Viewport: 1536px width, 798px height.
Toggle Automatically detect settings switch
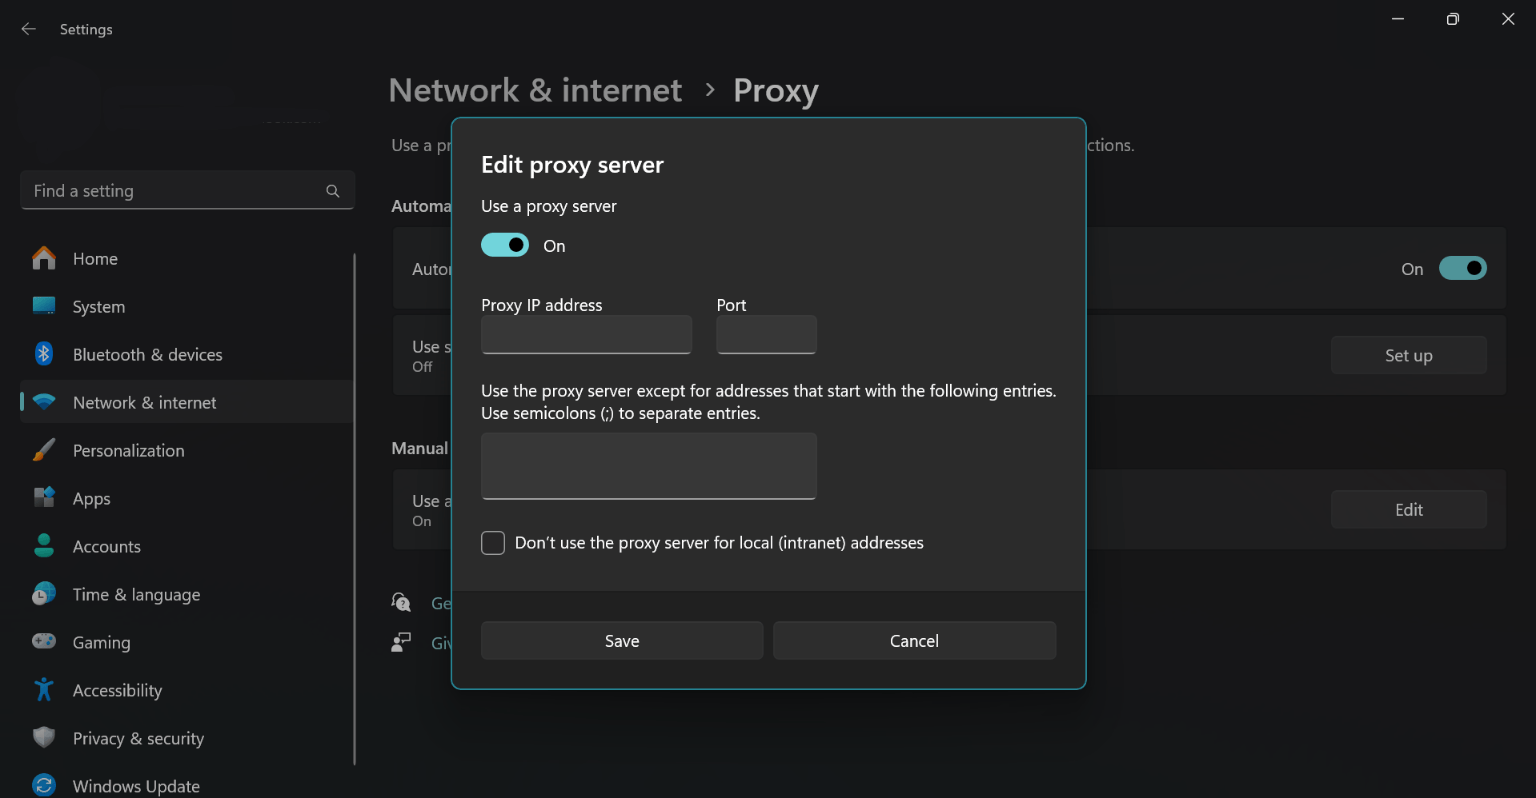pyautogui.click(x=1463, y=268)
